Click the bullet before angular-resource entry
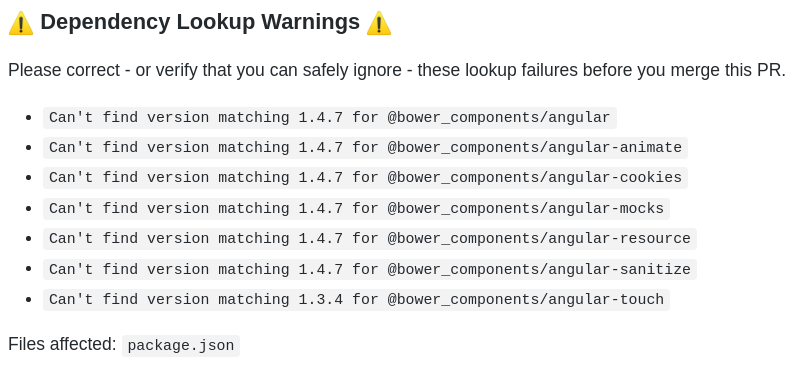 (29, 239)
